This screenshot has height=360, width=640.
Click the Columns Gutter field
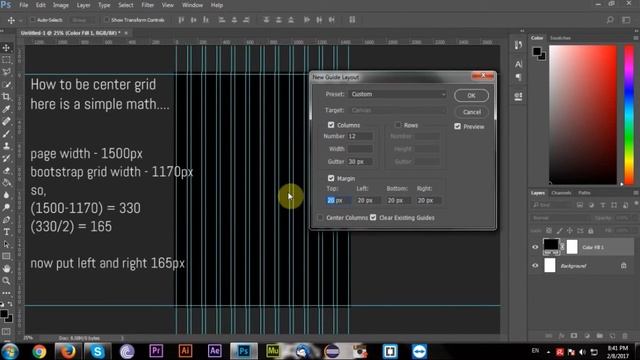point(360,162)
